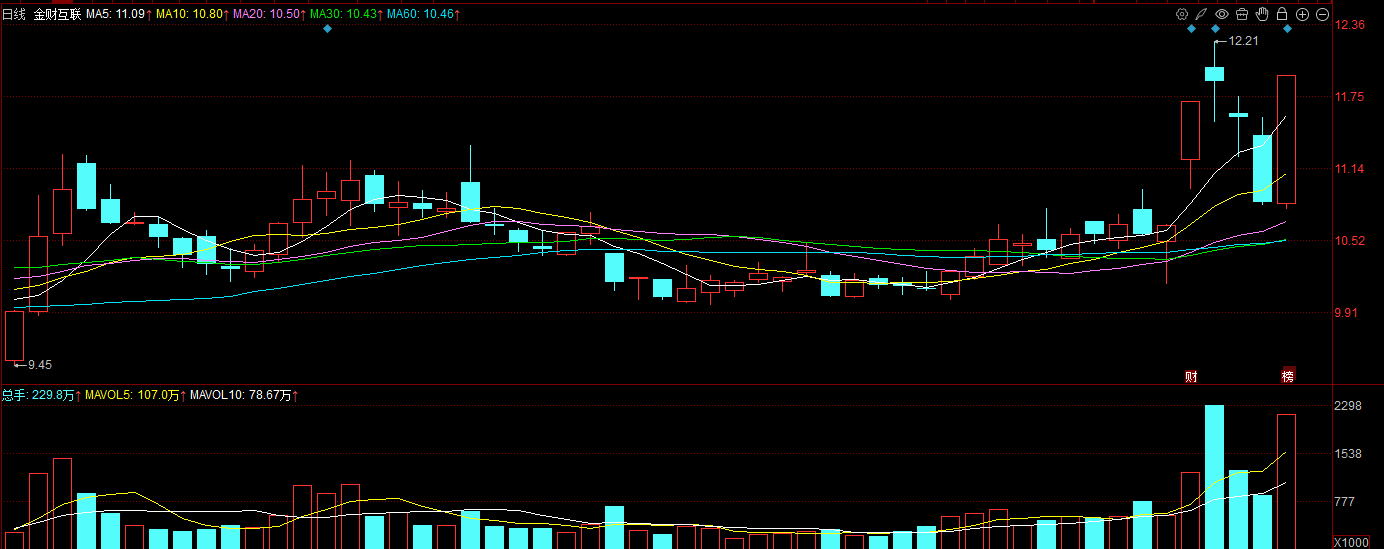Click the blue diamond marker above mid-left candles
The height and width of the screenshot is (549, 1384).
coord(327,28)
